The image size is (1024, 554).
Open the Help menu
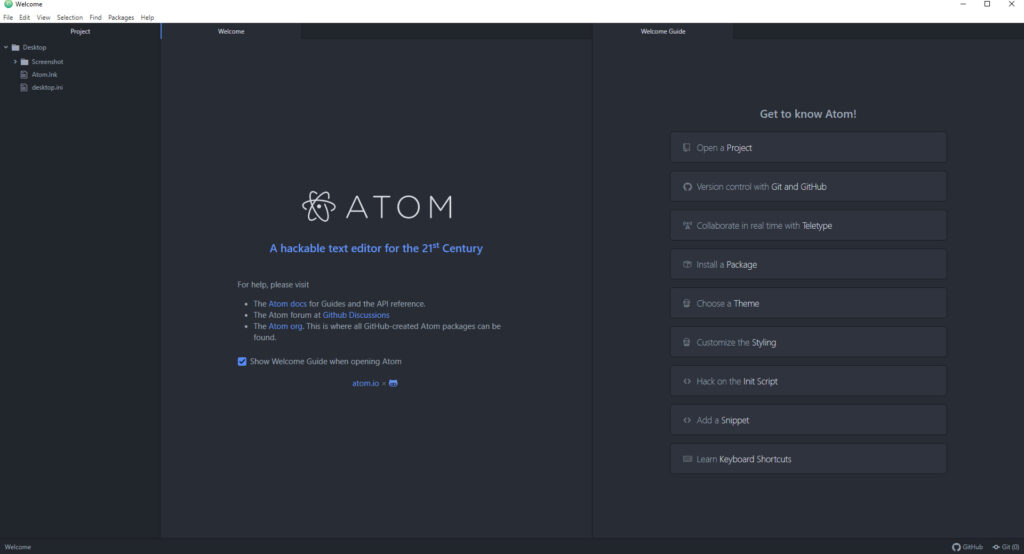point(147,18)
